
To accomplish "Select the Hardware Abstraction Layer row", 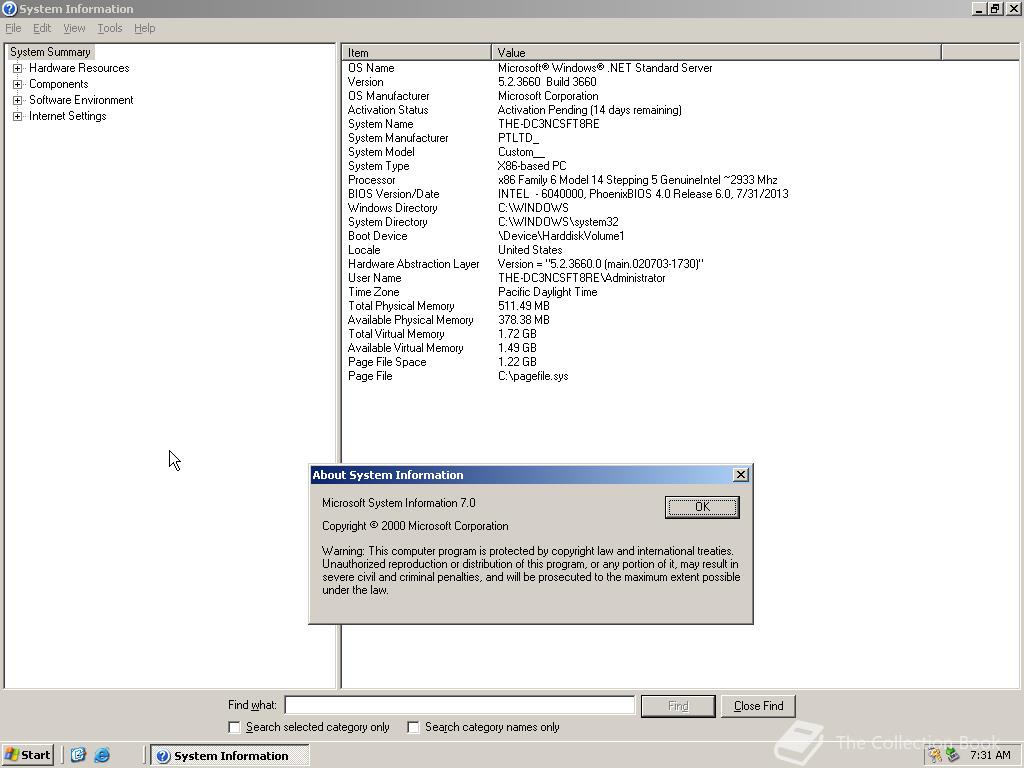I will point(679,264).
